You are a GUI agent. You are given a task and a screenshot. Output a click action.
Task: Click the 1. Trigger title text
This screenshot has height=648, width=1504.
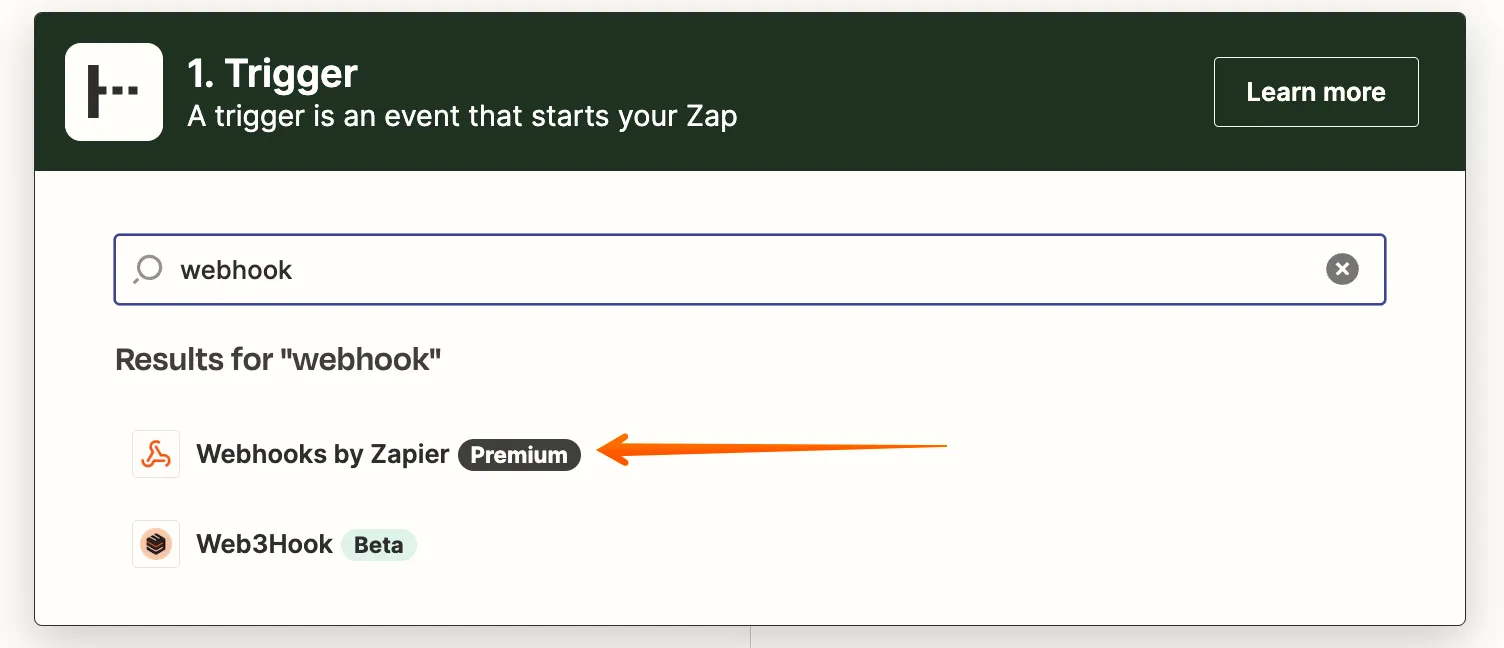click(x=270, y=72)
